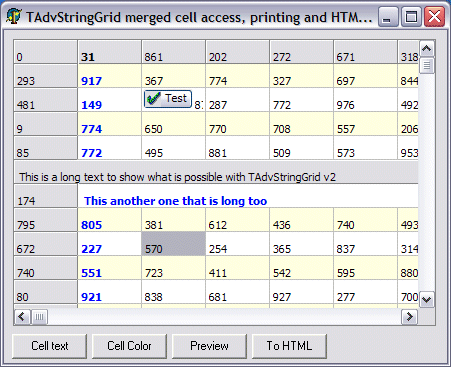Screen dimensions: 451x367
Task: Select the bold blue cell 149
Action: [x=110, y=100]
